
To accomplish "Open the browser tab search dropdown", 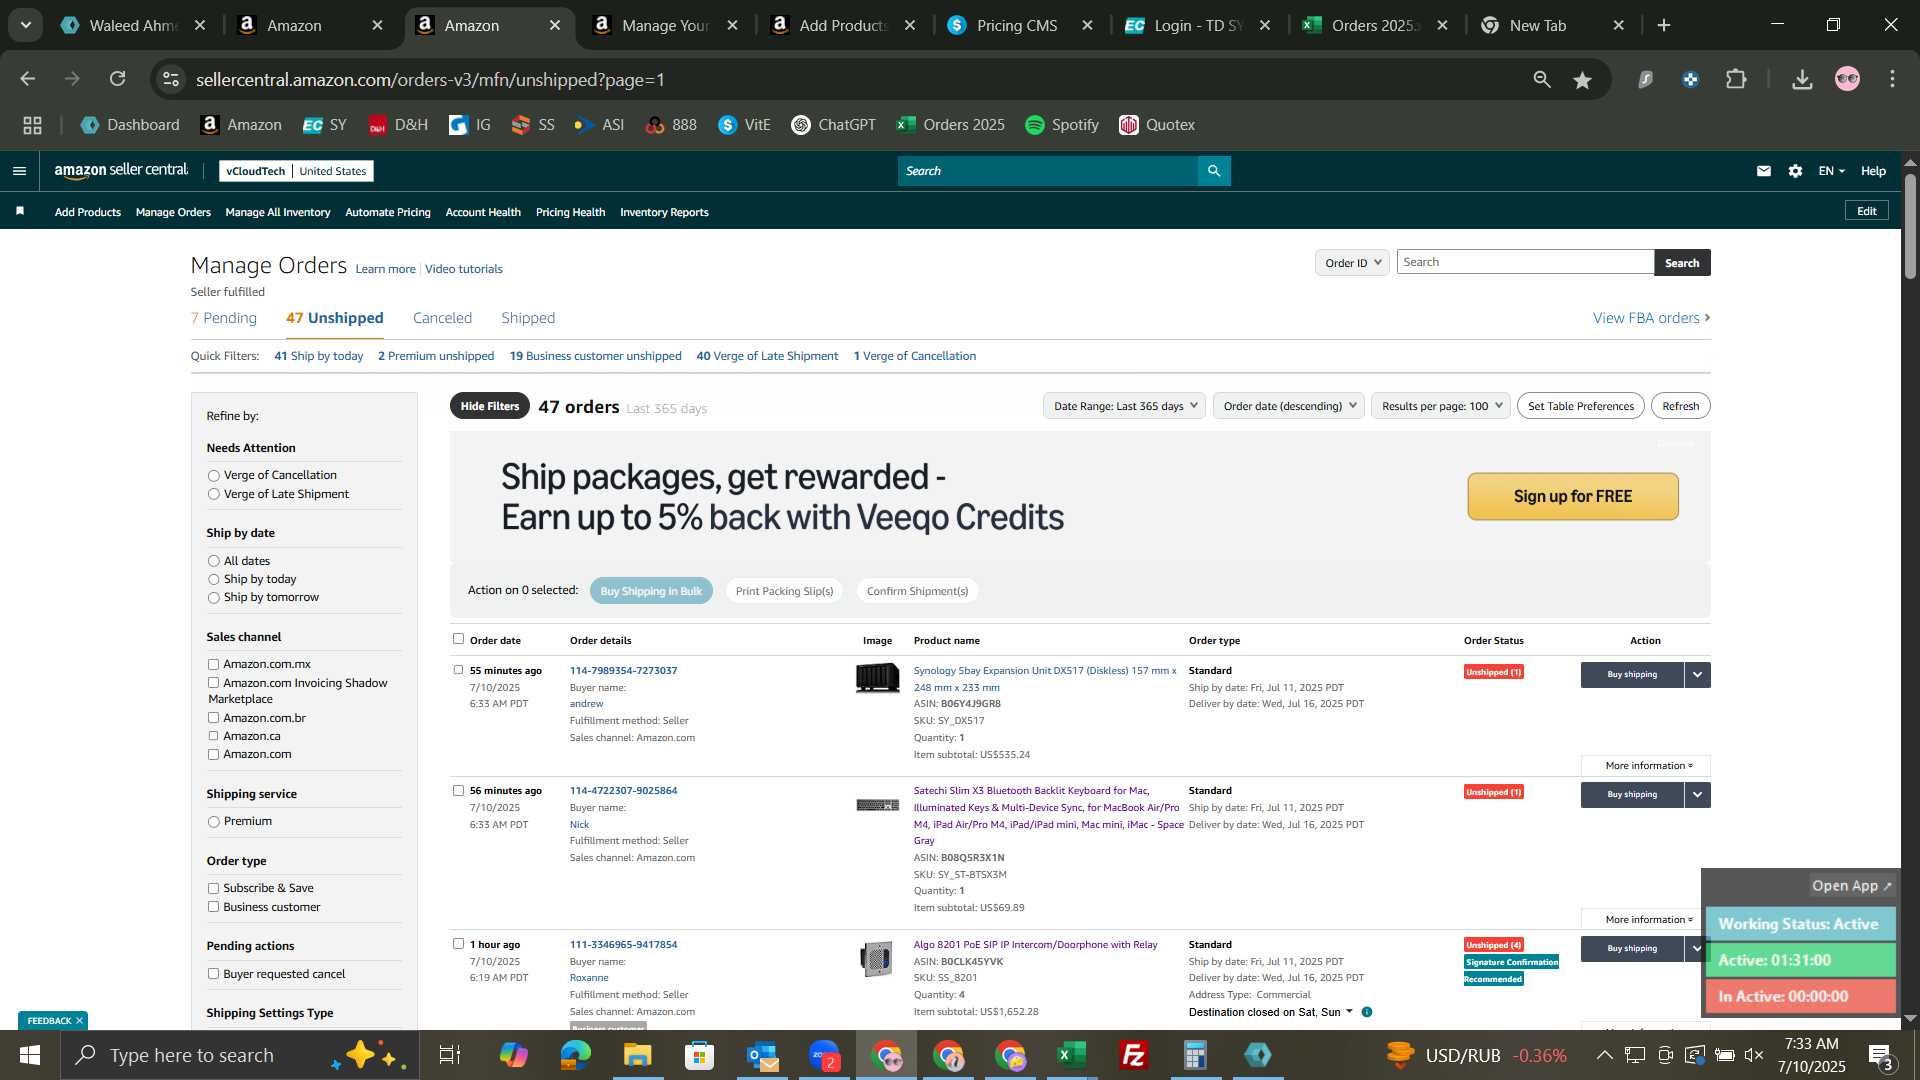I will pos(25,25).
